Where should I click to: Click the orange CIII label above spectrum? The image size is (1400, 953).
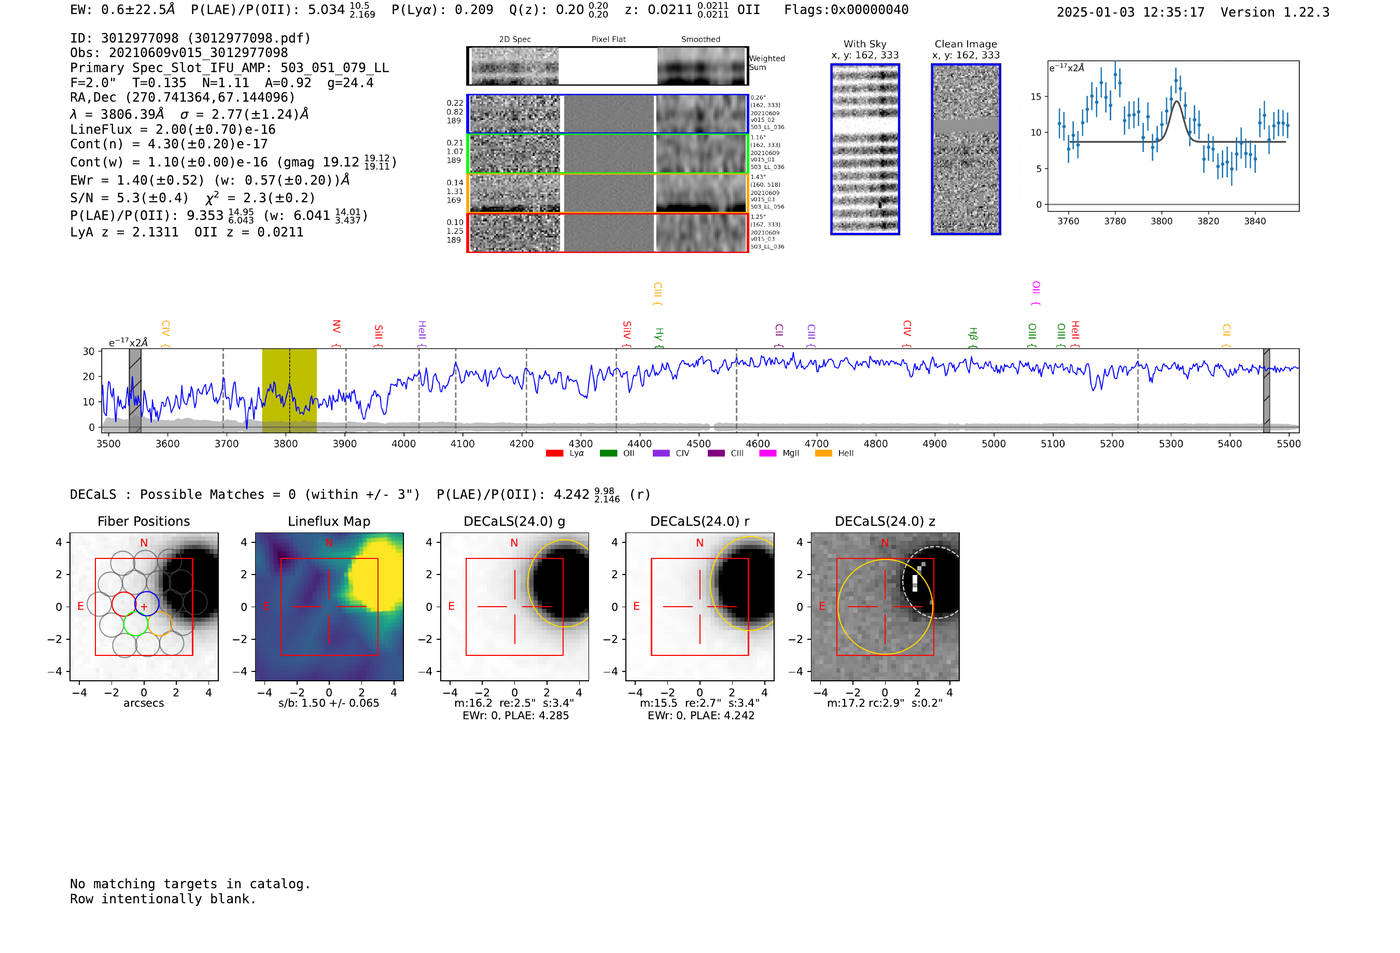click(x=658, y=293)
